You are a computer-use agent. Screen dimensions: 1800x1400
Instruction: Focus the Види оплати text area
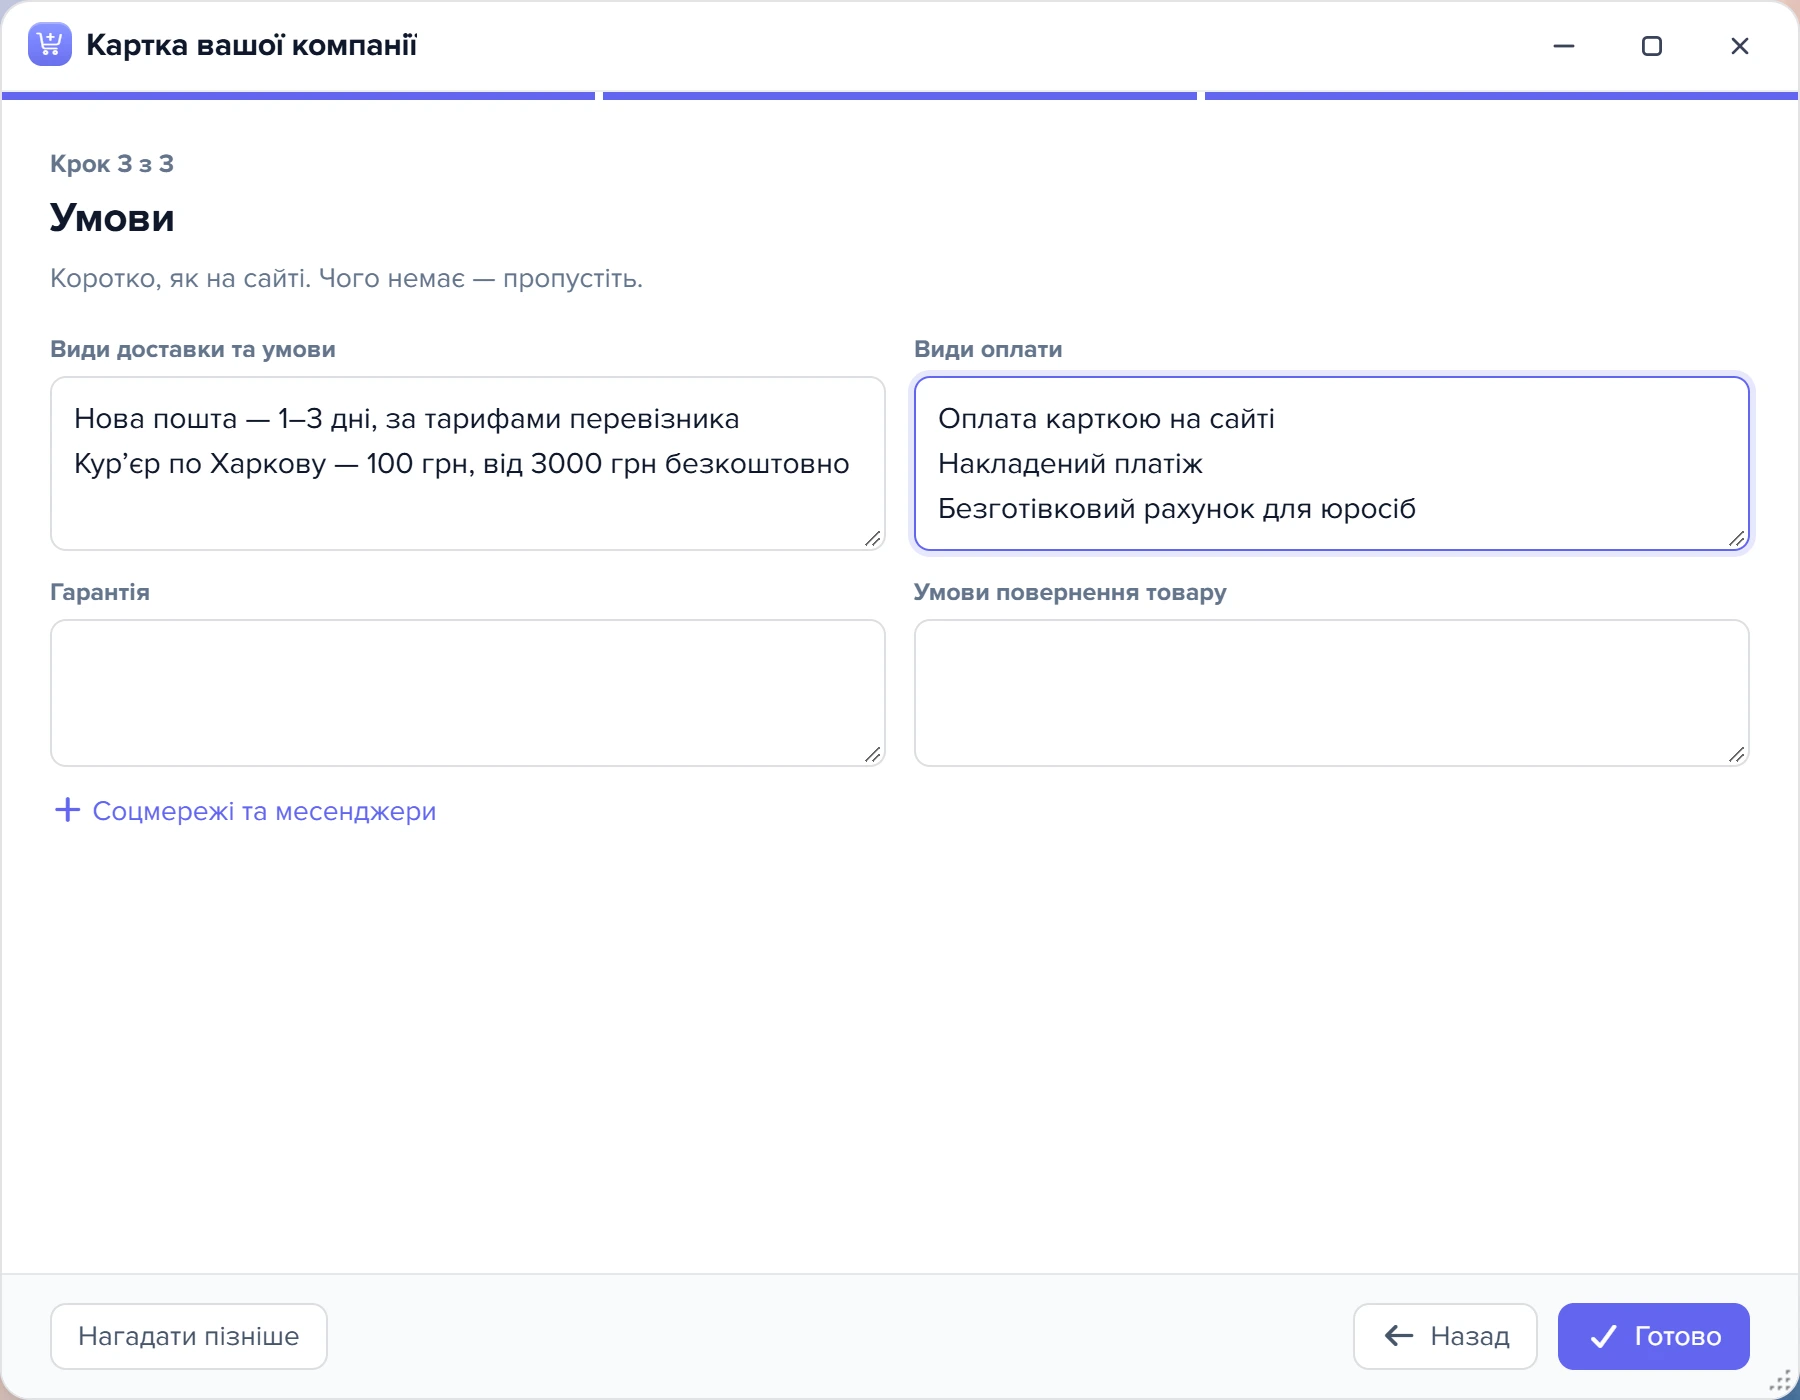point(1332,463)
